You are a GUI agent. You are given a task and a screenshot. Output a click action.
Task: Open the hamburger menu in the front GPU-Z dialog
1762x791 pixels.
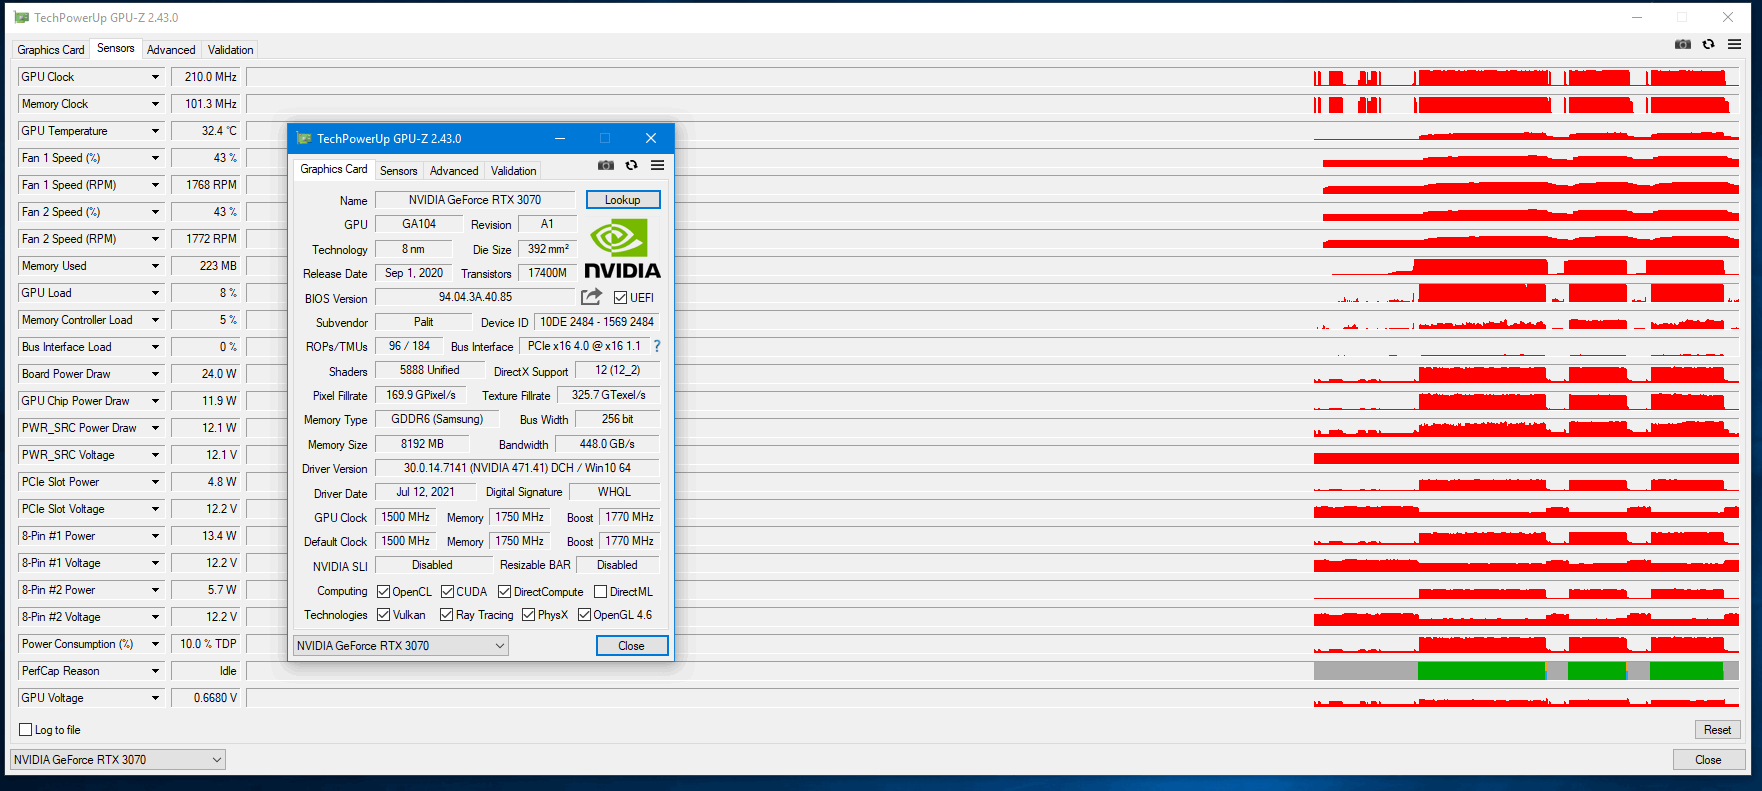coord(657,165)
